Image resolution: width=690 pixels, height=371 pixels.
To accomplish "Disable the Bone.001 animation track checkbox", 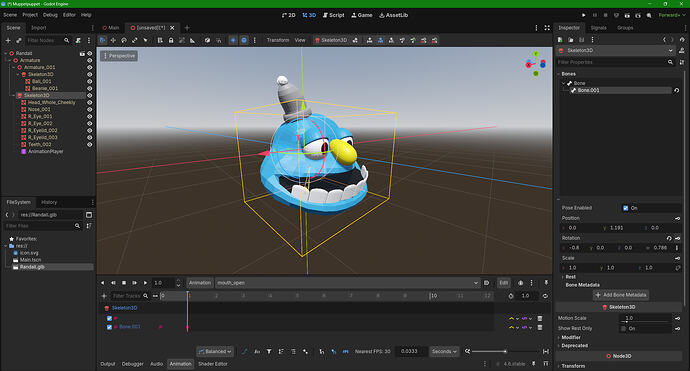I will click(109, 327).
